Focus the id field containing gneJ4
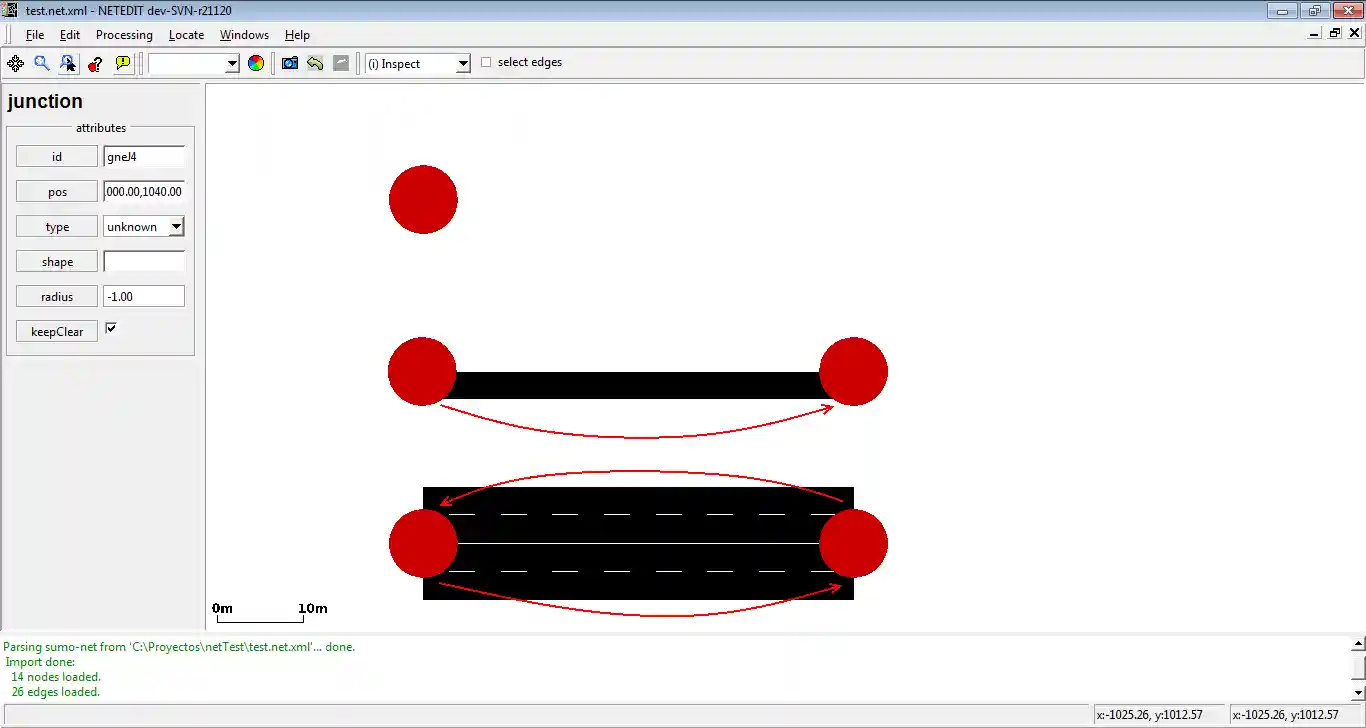Viewport: 1366px width, 728px height. pyautogui.click(x=144, y=157)
